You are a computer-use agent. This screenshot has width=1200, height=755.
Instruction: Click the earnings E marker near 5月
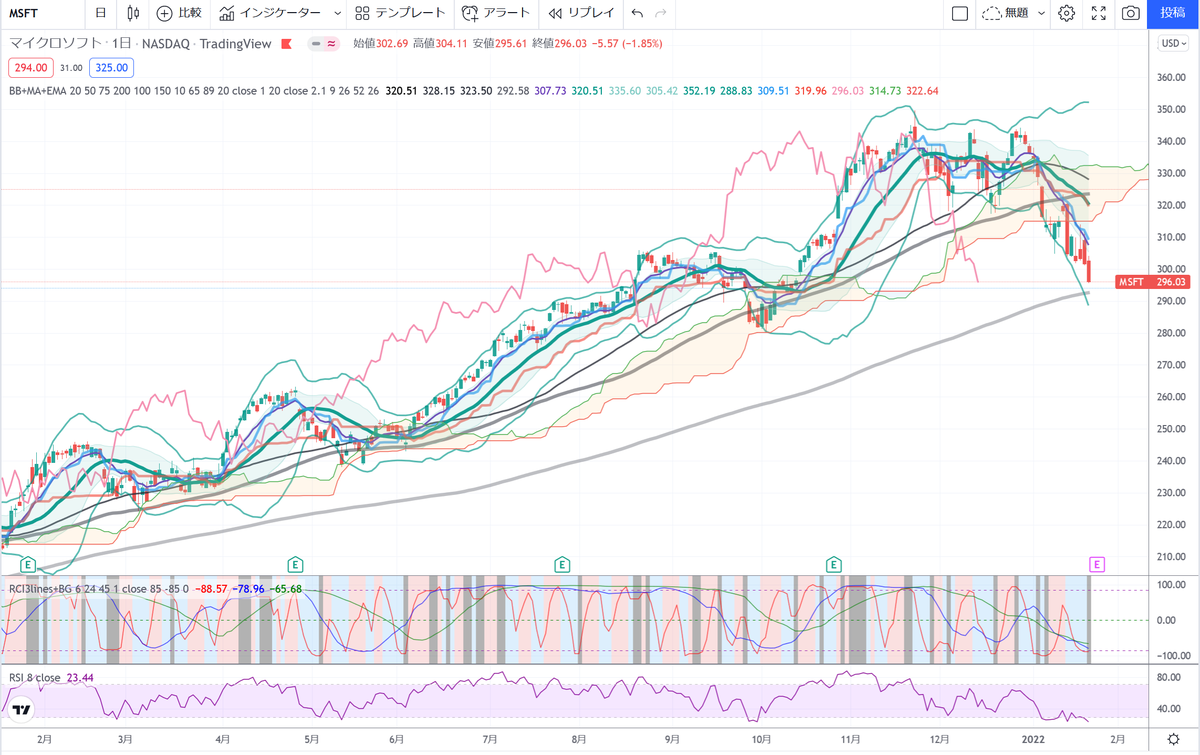click(295, 565)
